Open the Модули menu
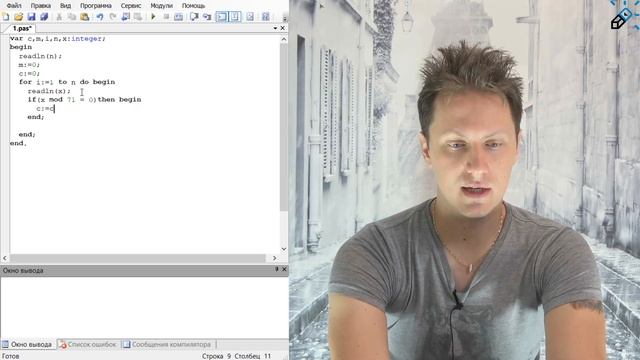640x360 pixels. [x=162, y=6]
